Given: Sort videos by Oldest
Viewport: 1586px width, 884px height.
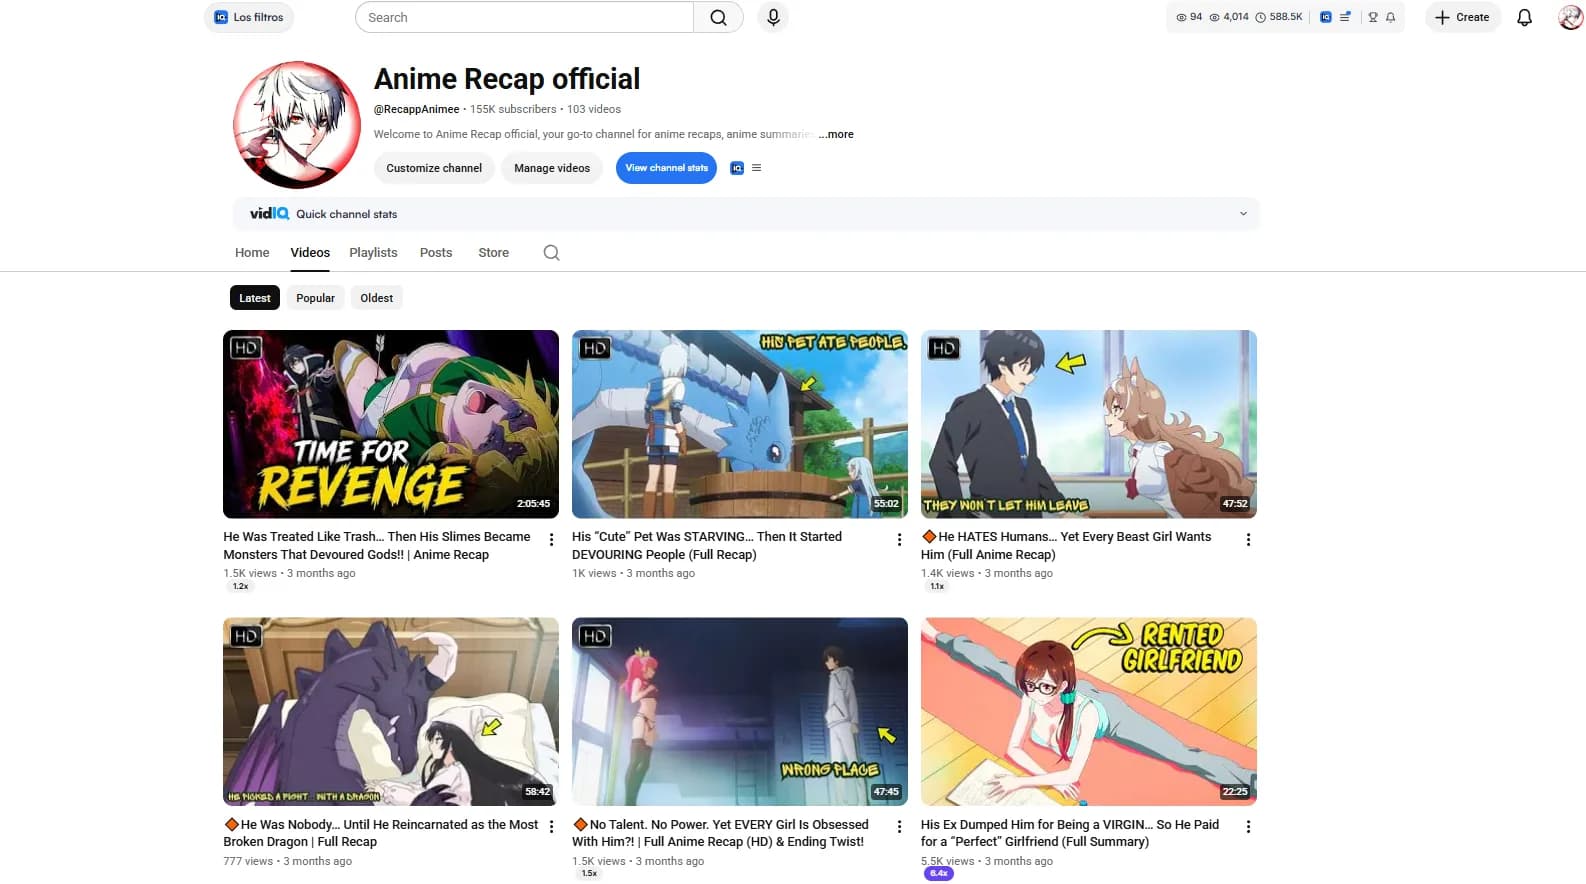Looking at the screenshot, I should coord(376,298).
